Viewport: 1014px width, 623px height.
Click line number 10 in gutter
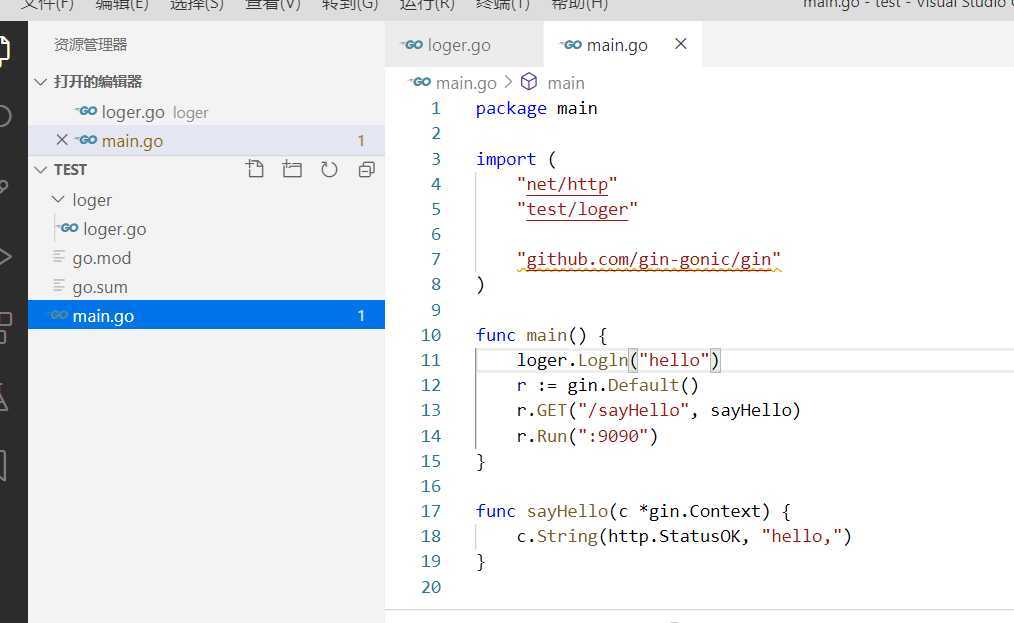tap(431, 335)
